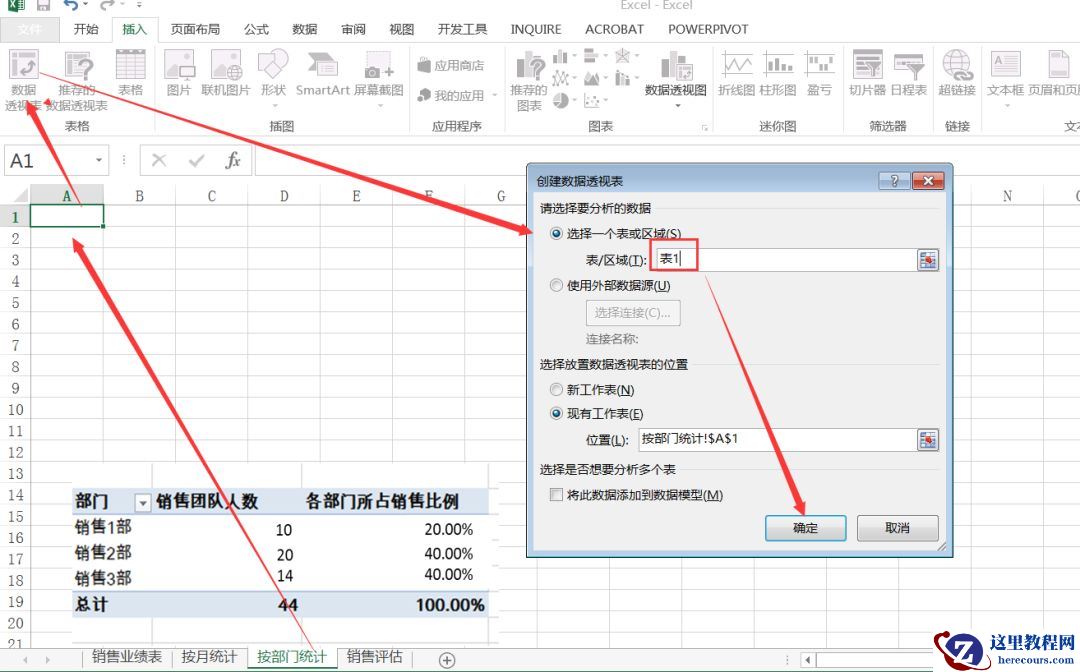The width and height of the screenshot is (1080, 672).
Task: Switch to the 按月统计 sheet tab
Action: pos(209,657)
